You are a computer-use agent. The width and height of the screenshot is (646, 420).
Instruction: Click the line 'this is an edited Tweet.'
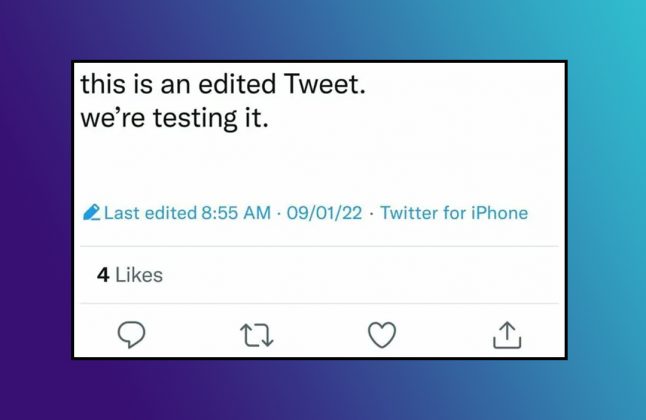[x=224, y=86]
